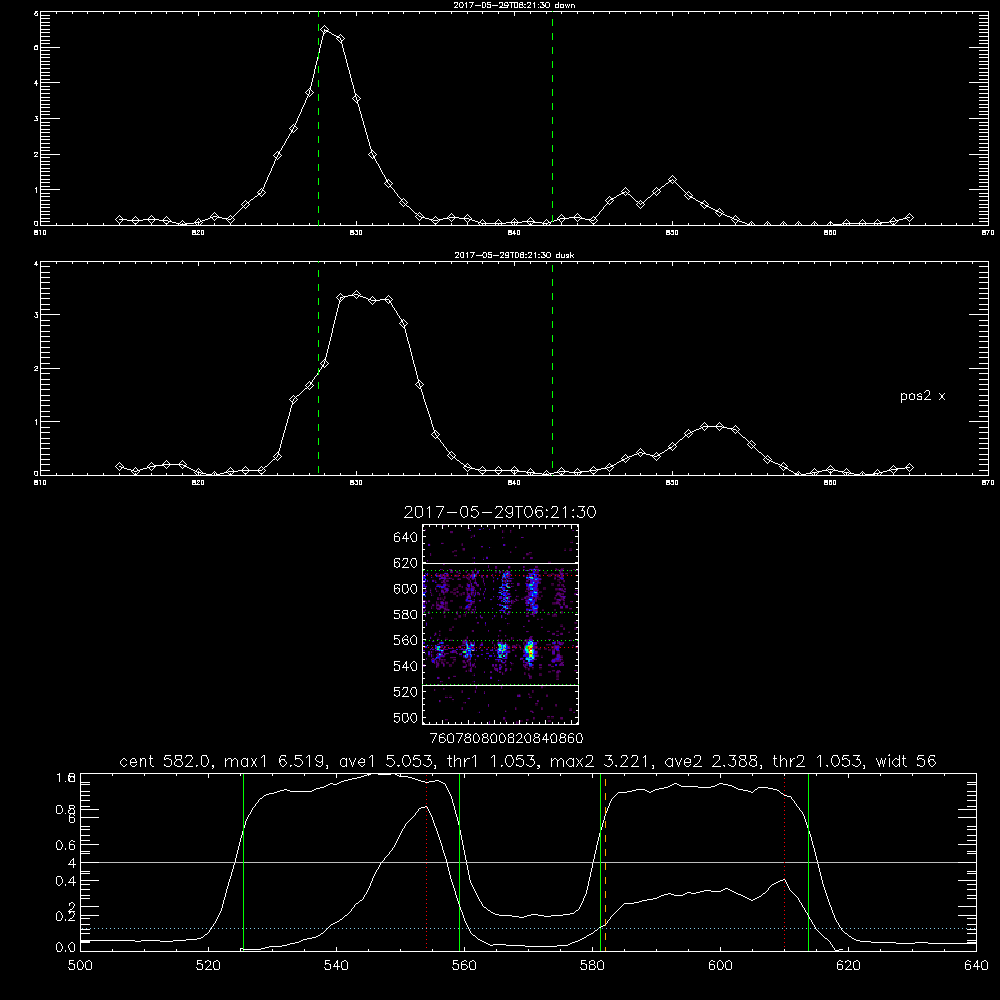Select left green dashed marker in dawn plot

coord(318,118)
